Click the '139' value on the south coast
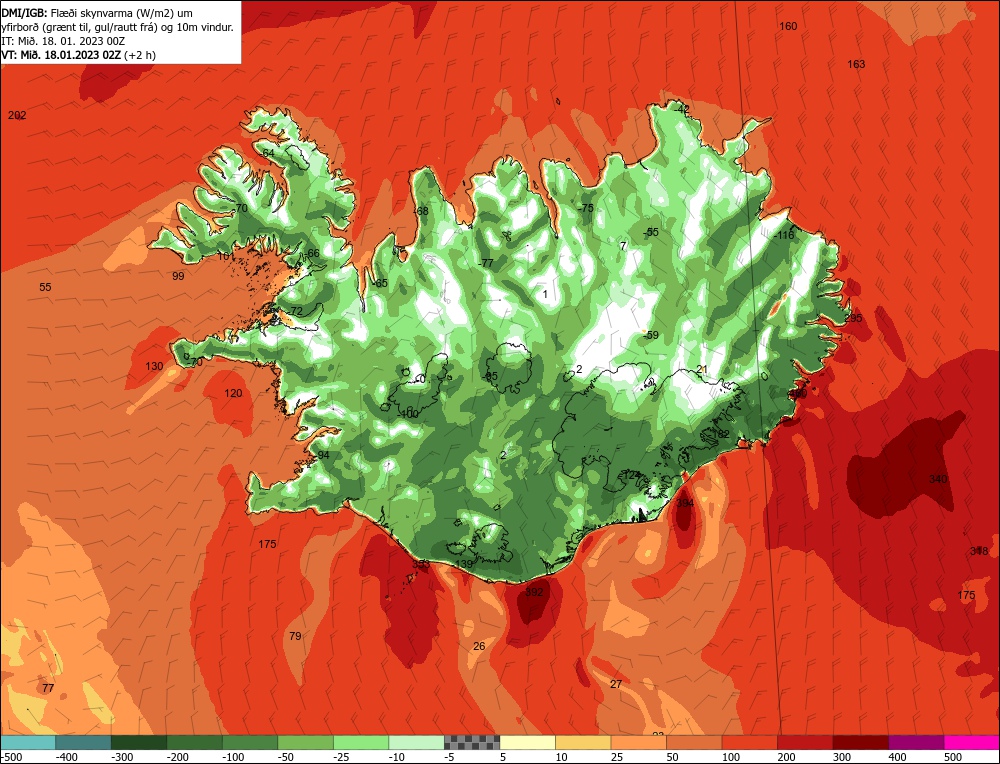1000x764 pixels. point(464,564)
